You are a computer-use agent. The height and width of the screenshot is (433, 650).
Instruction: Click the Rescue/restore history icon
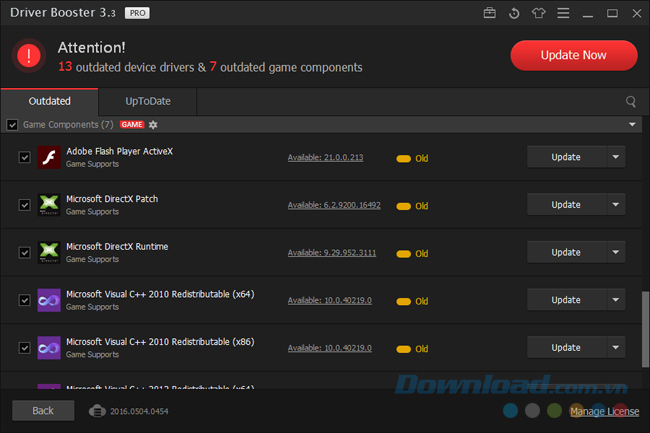514,13
